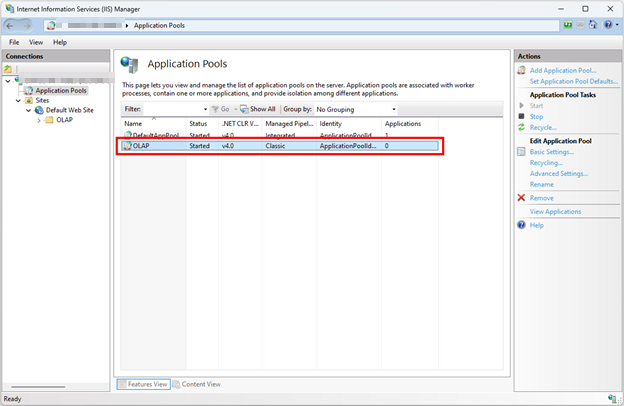
Task: Click Add Application Pool link
Action: click(x=563, y=70)
